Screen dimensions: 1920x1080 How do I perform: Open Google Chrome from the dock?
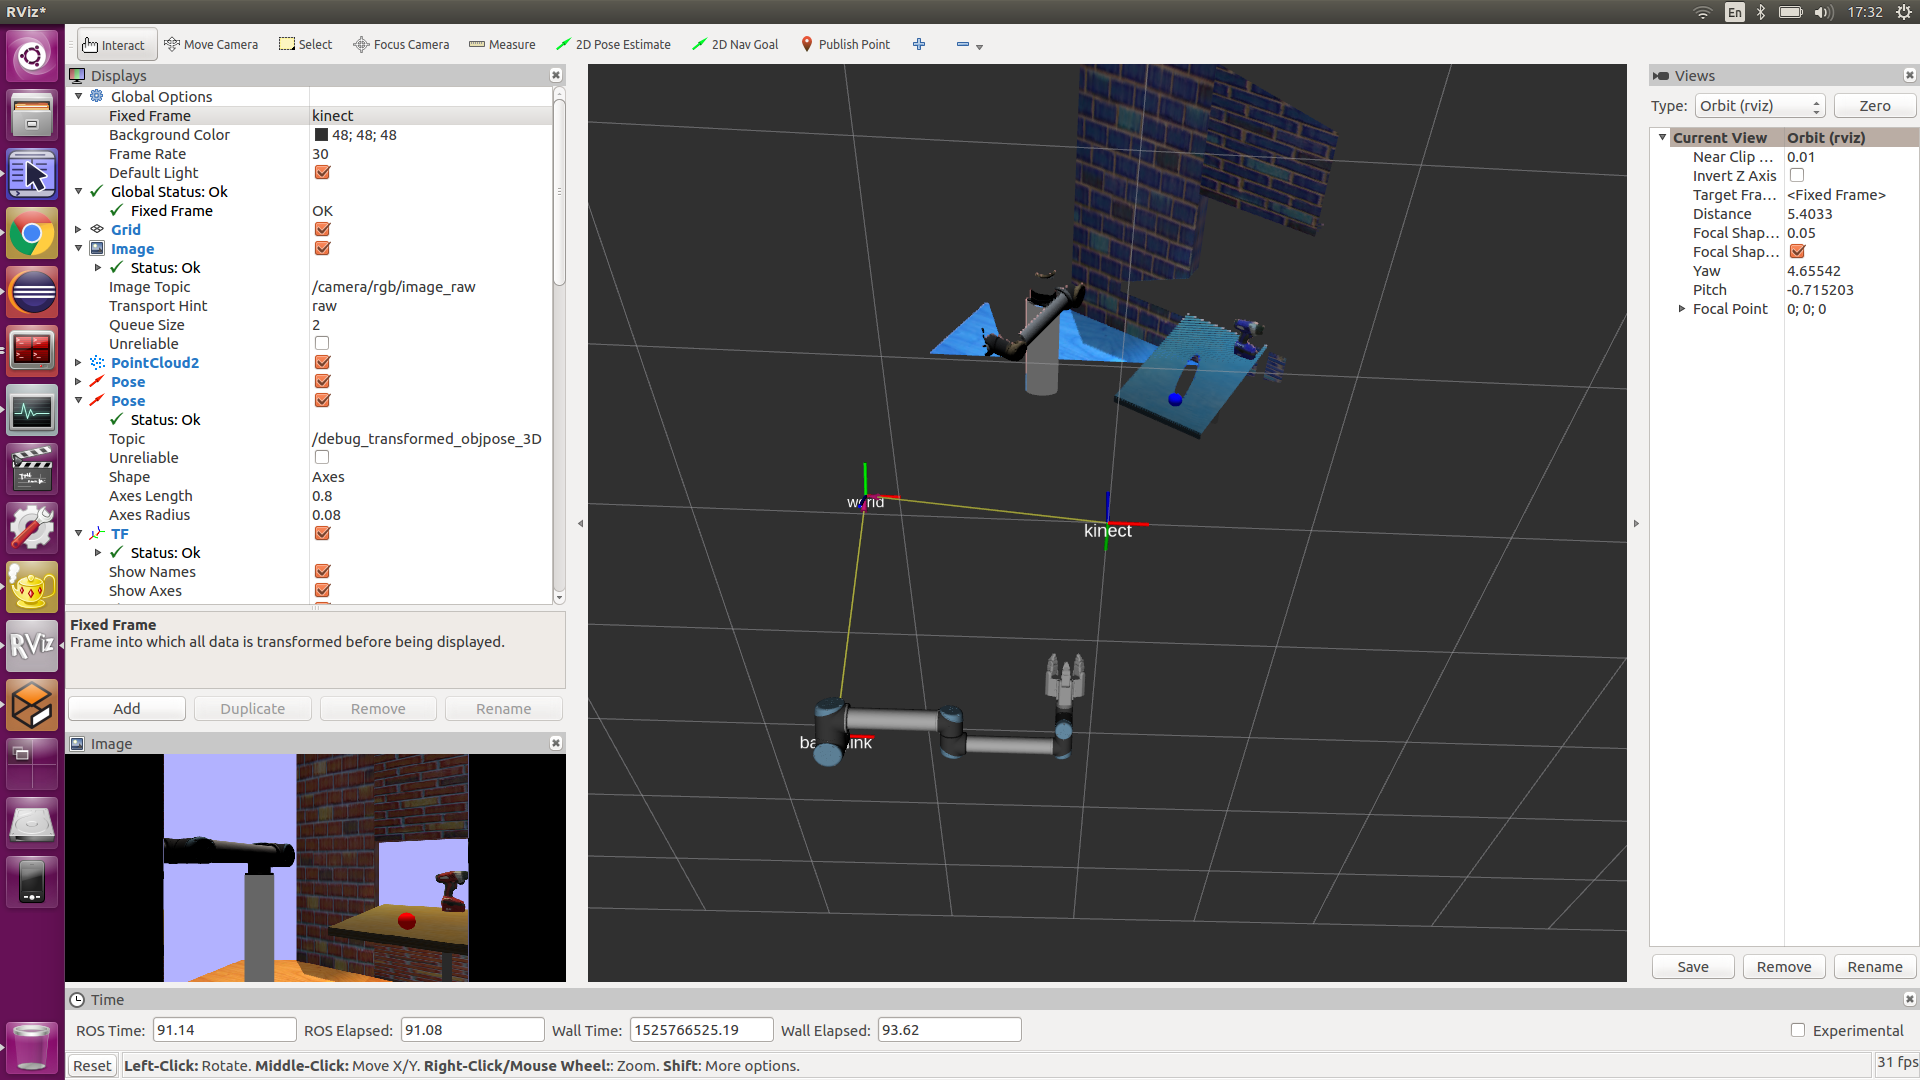click(32, 235)
